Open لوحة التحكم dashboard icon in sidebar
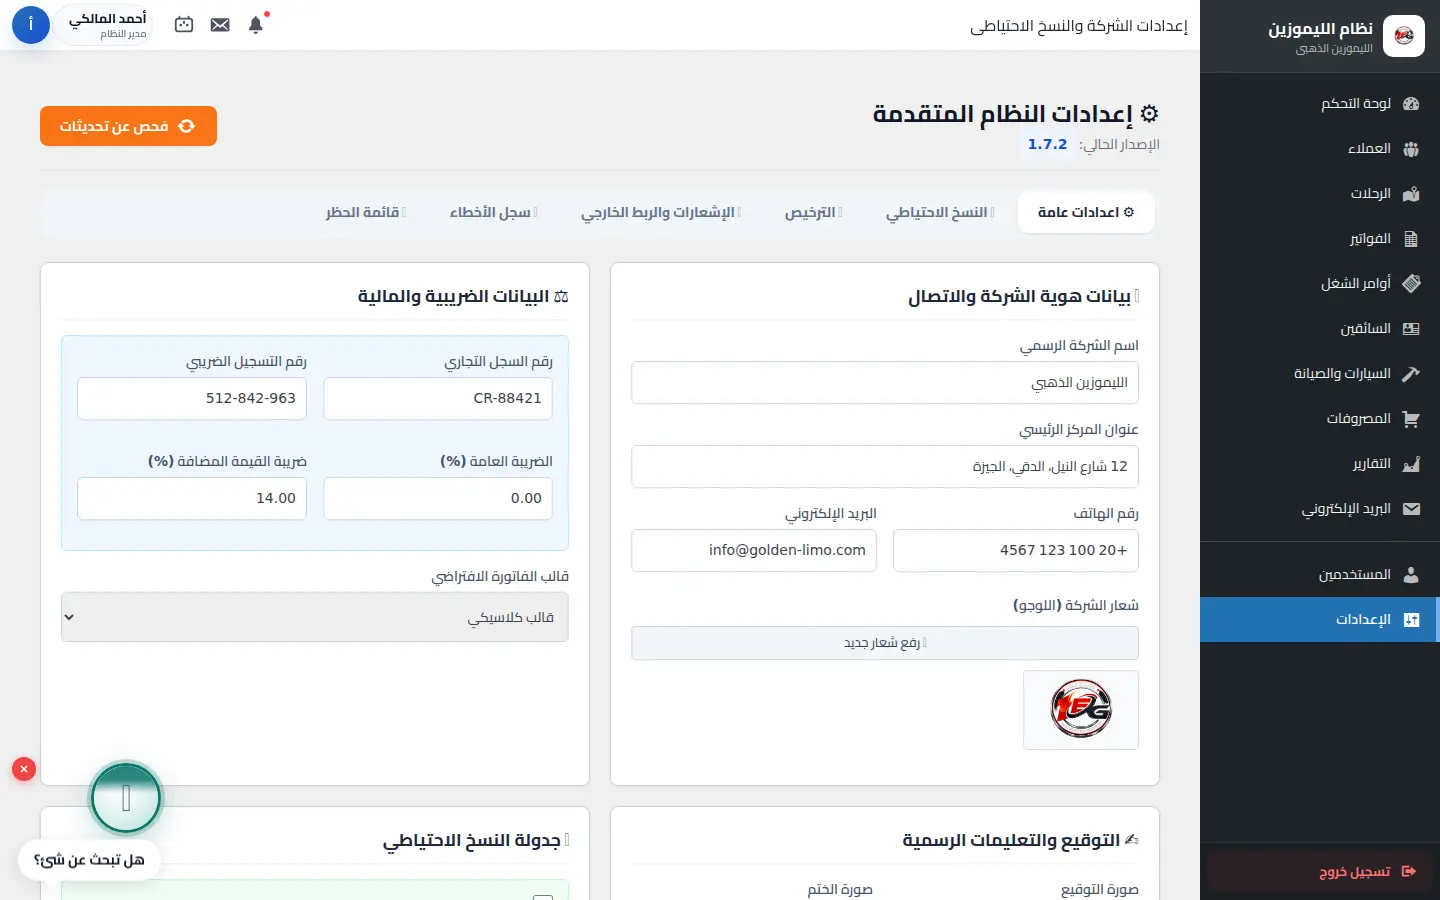 pos(1411,104)
